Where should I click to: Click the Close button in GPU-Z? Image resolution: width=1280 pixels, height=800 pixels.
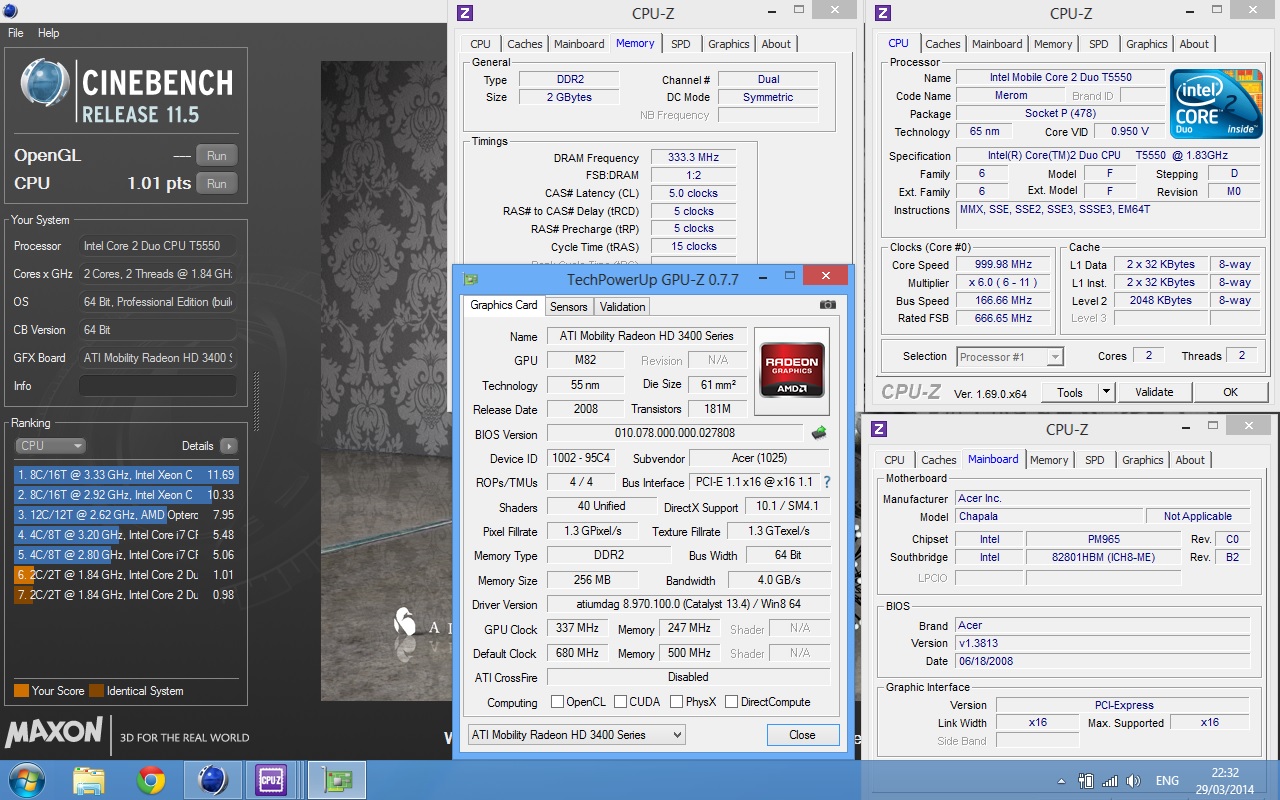[x=802, y=734]
